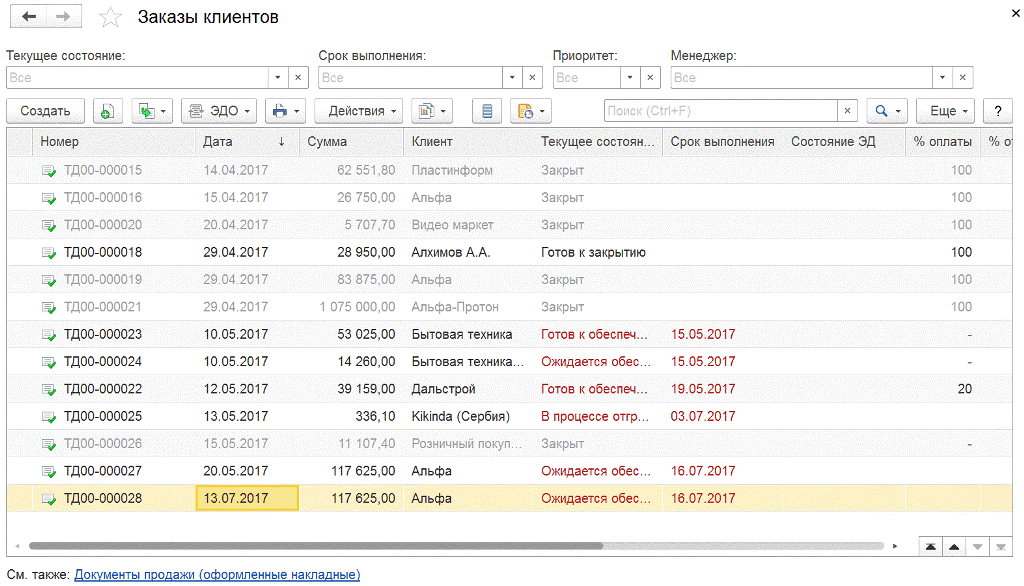Expand the Приоритет dropdown list

(x=632, y=77)
